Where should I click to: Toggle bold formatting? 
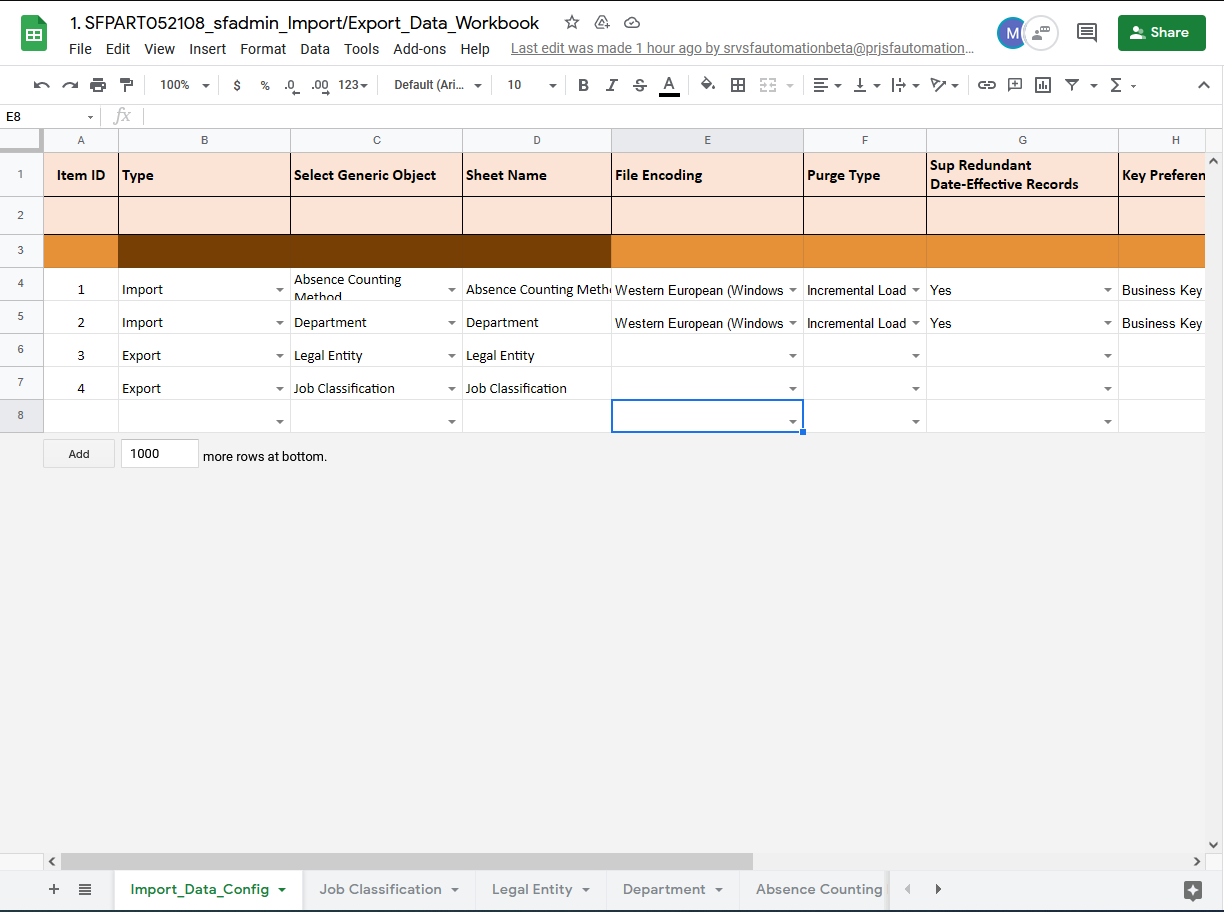coord(583,85)
